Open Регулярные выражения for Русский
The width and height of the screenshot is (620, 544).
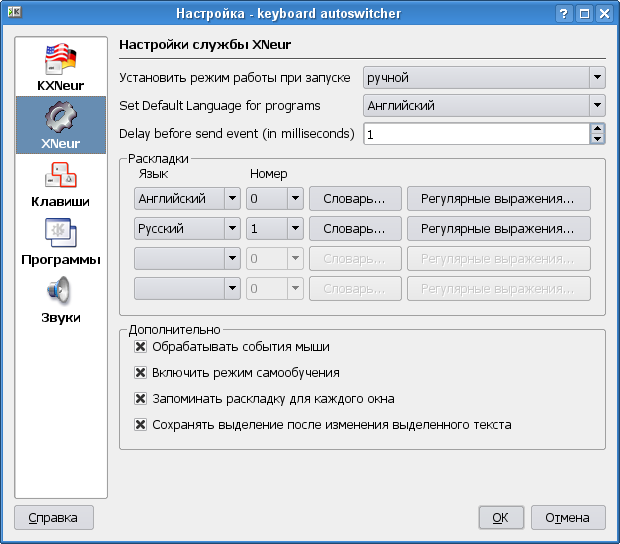(499, 229)
